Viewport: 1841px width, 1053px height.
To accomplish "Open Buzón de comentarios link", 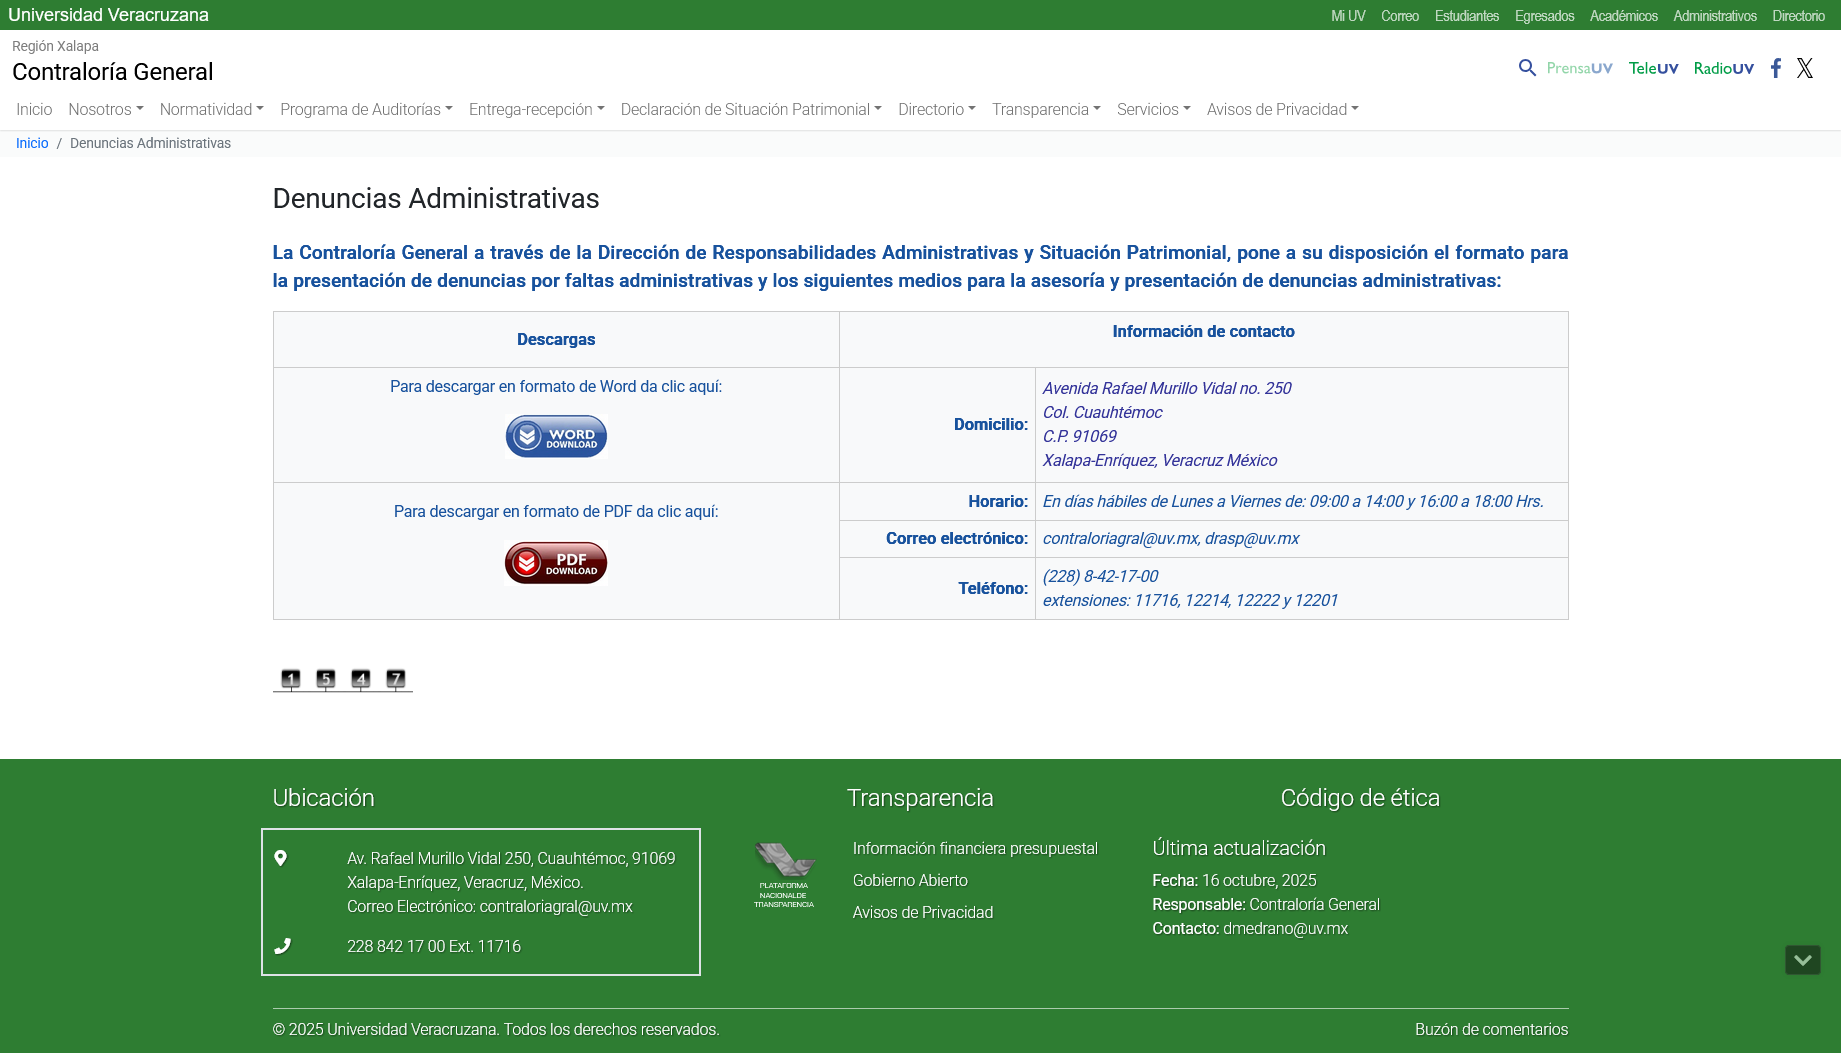I will (1491, 1030).
